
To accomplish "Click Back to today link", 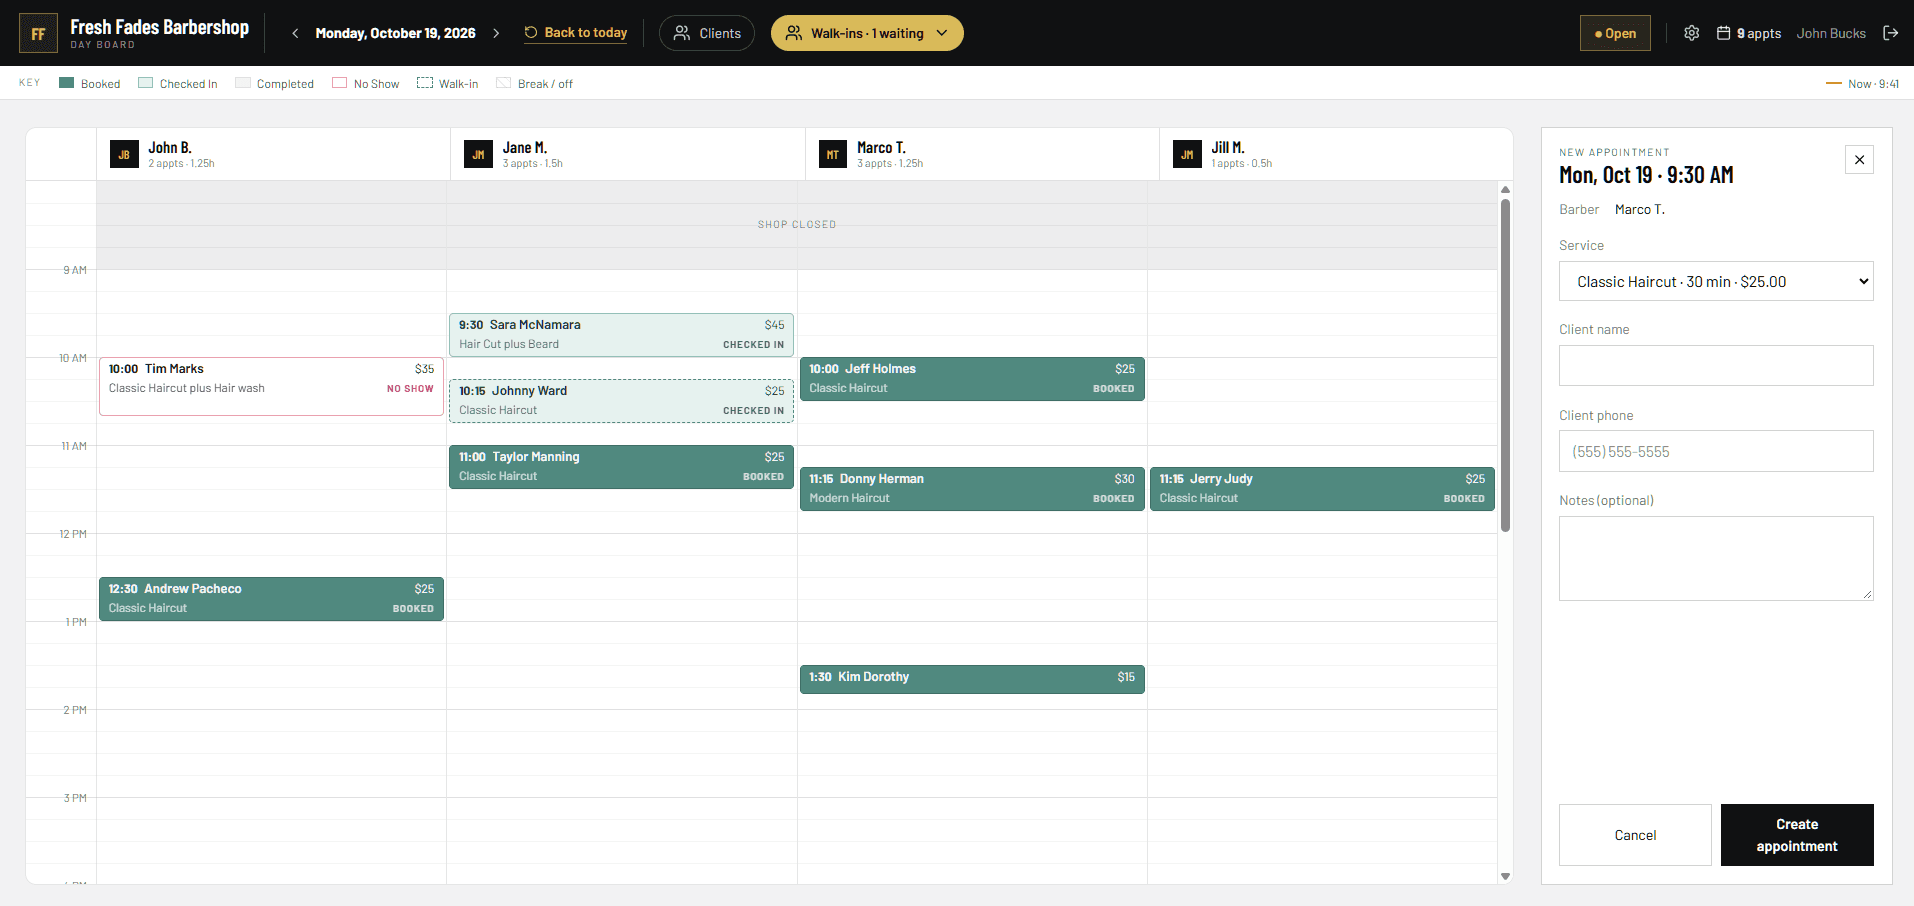I will (x=576, y=33).
